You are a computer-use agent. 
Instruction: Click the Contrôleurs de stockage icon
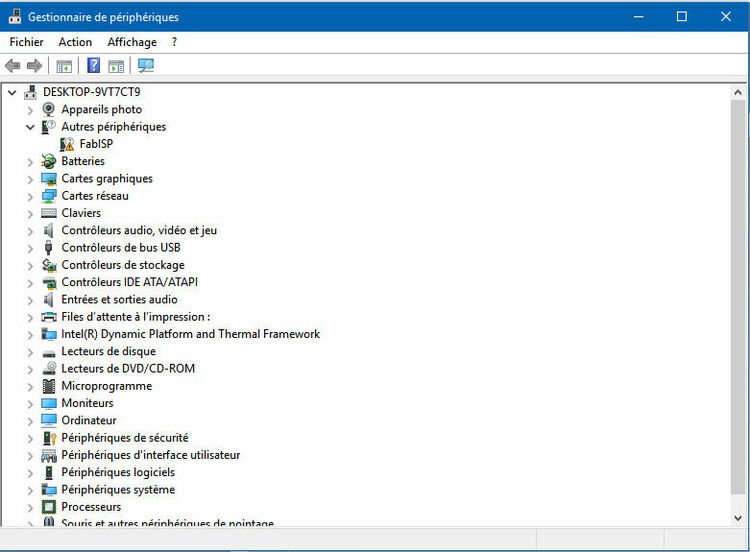(x=49, y=265)
